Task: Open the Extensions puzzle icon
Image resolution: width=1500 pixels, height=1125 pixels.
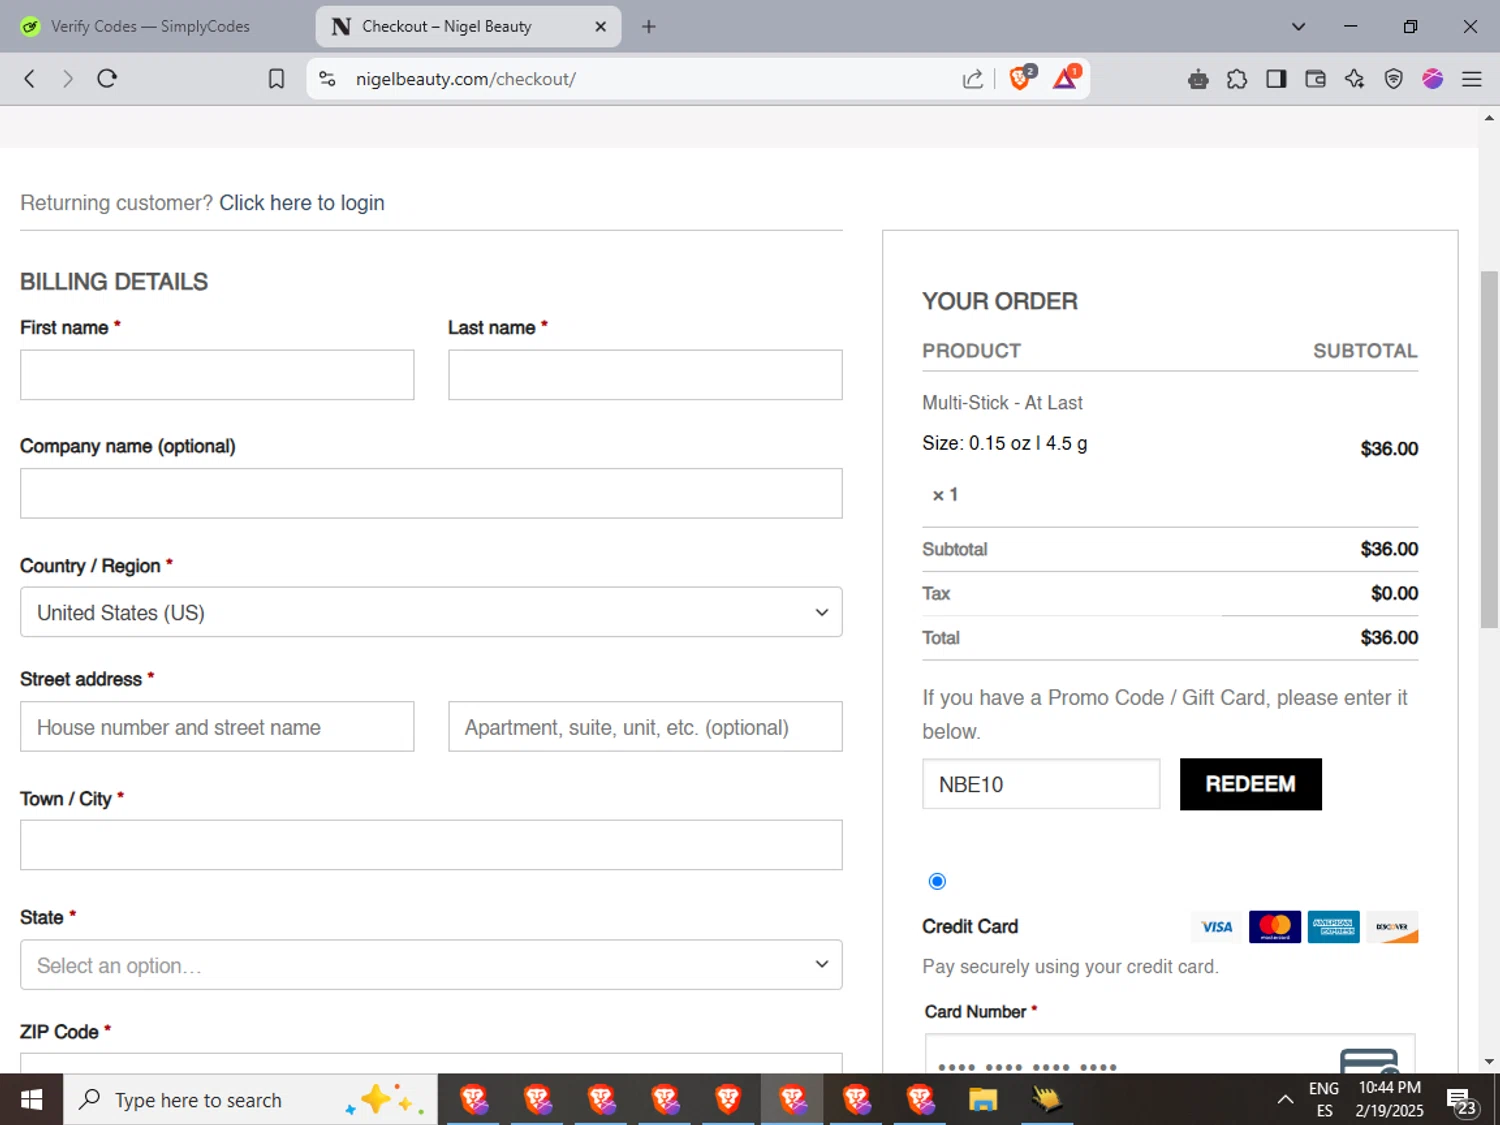Action: tap(1237, 79)
